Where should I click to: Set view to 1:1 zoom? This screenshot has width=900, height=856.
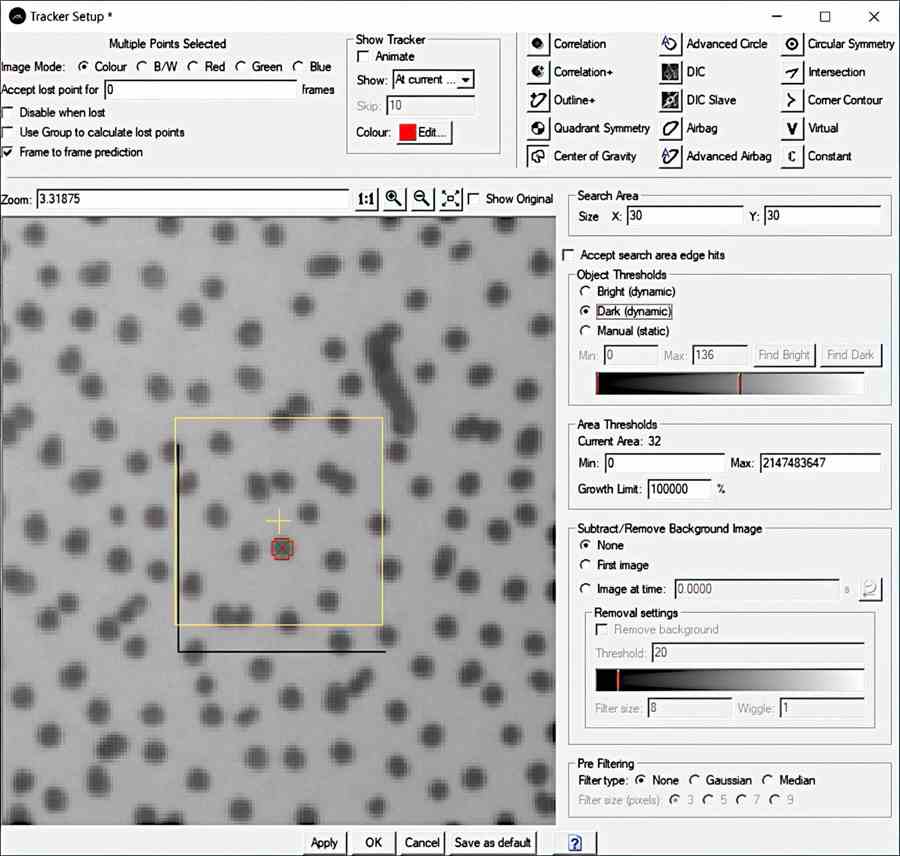(366, 198)
